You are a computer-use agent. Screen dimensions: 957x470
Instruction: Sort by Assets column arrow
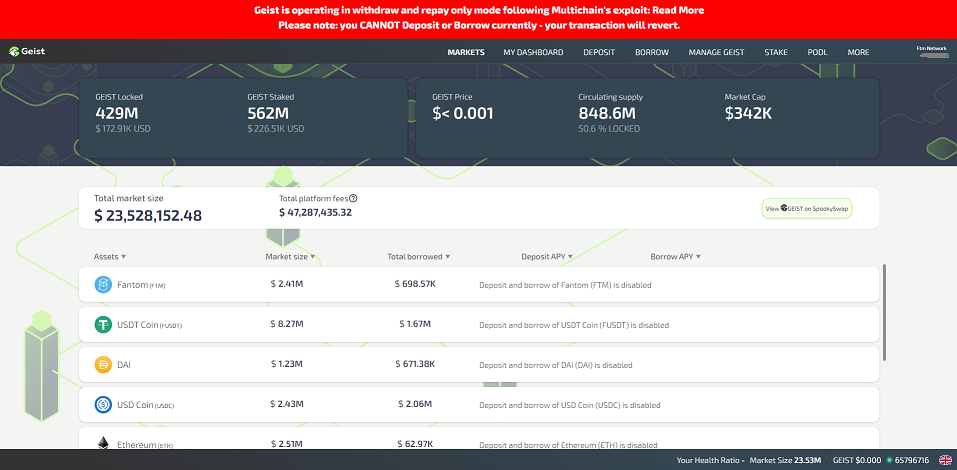123,257
